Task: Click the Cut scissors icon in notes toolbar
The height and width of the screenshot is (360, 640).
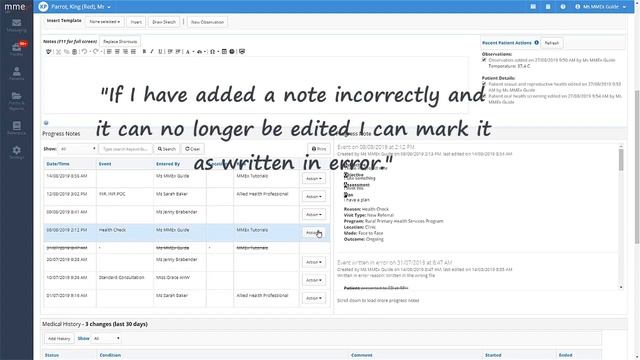Action: tap(58, 52)
